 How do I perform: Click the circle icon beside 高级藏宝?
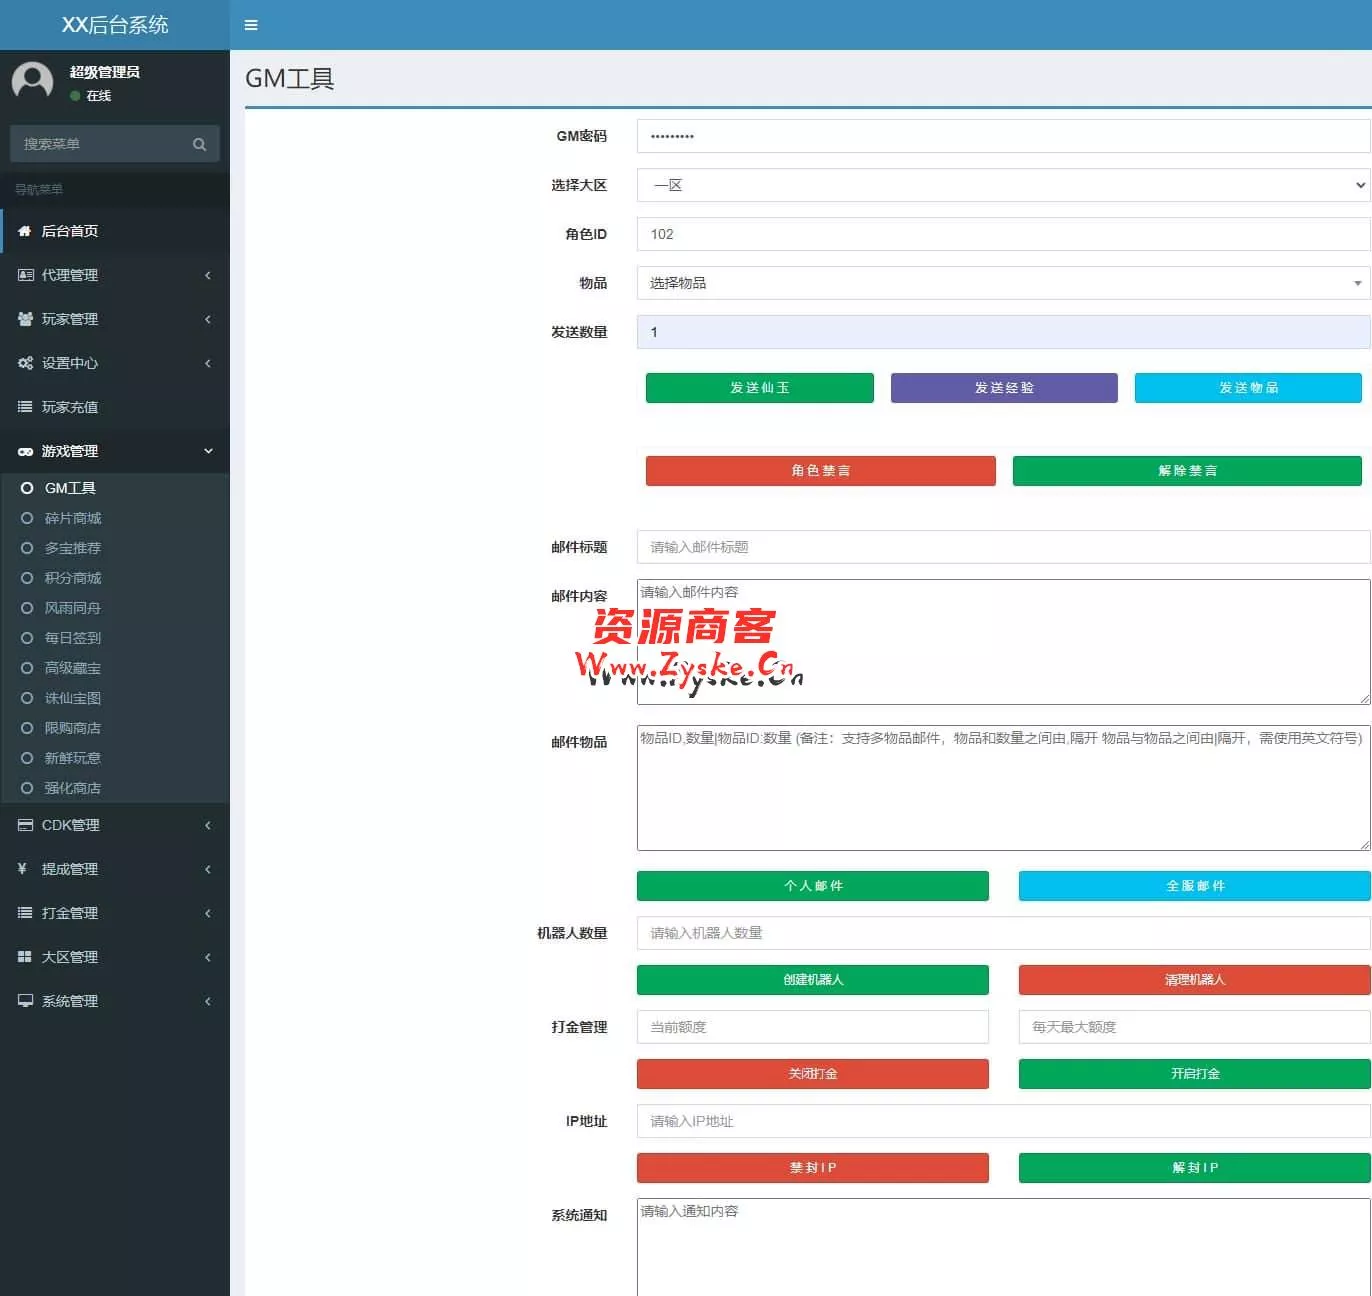pos(27,668)
